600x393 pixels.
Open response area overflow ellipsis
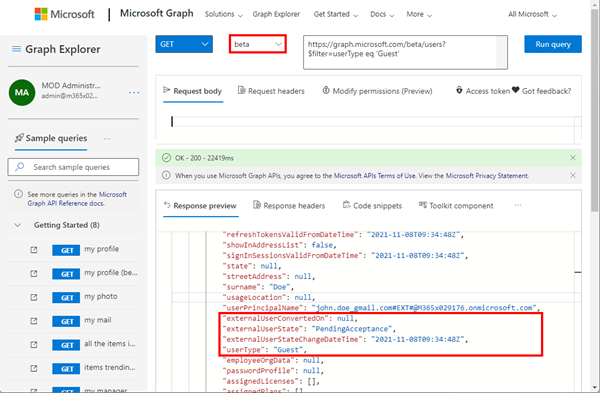click(518, 205)
